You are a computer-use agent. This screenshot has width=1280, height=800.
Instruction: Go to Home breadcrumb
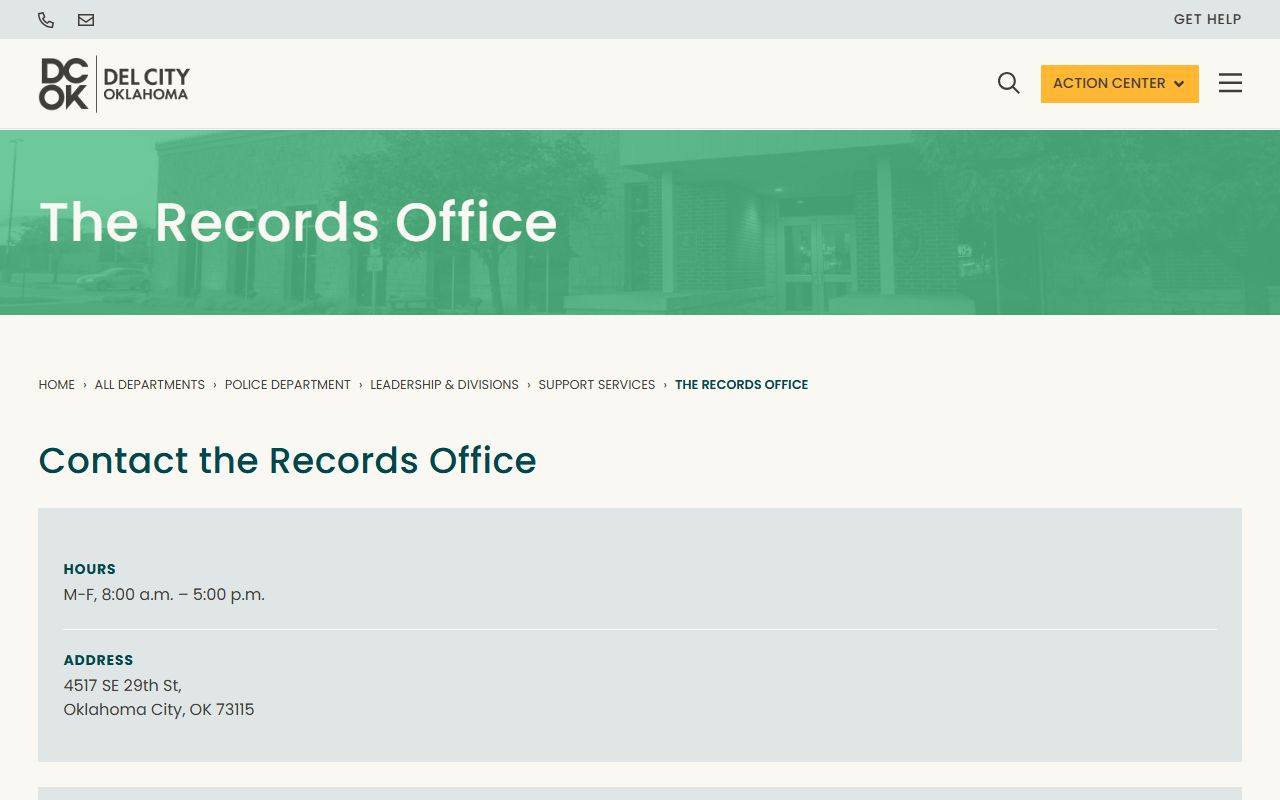(x=57, y=385)
